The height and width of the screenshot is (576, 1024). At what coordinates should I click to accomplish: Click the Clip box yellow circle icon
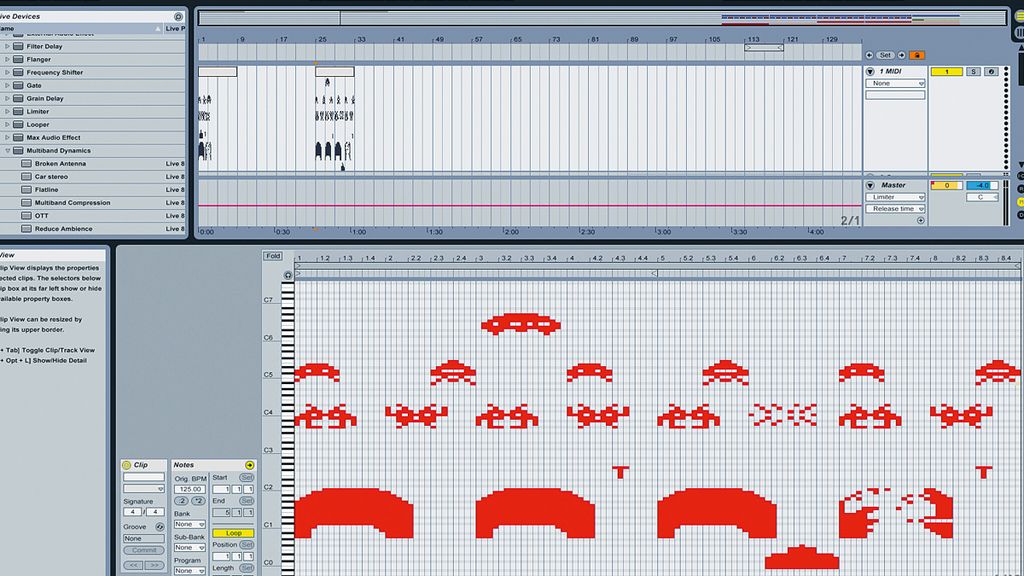pyautogui.click(x=127, y=465)
